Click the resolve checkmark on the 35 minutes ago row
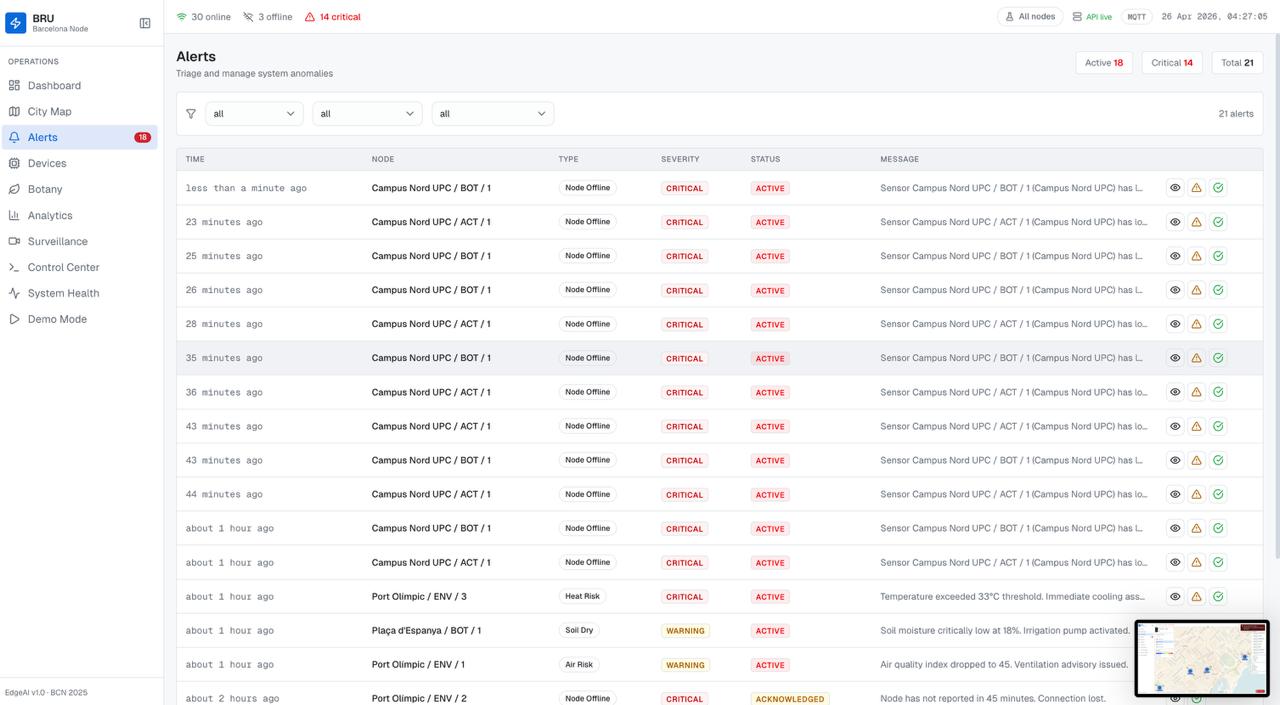 click(1218, 358)
